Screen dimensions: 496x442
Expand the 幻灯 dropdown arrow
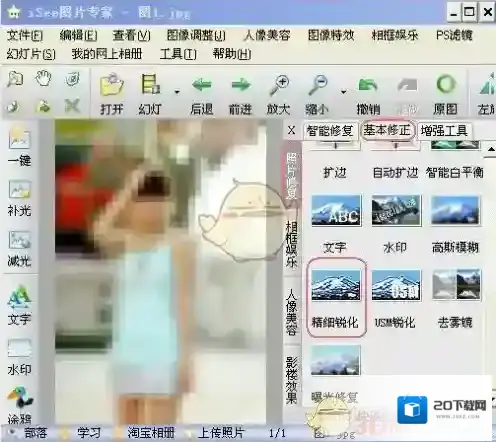pos(177,92)
